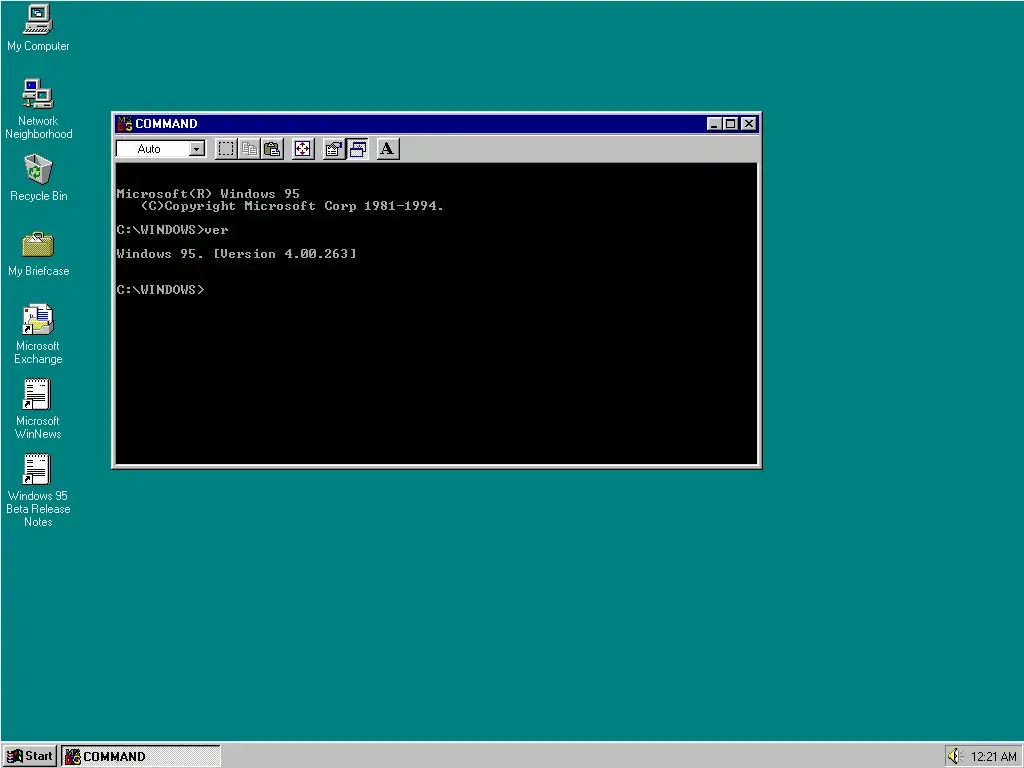Click the 'C:\WINDOWS>ver' command line
Image resolution: width=1024 pixels, height=768 pixels.
(172, 230)
